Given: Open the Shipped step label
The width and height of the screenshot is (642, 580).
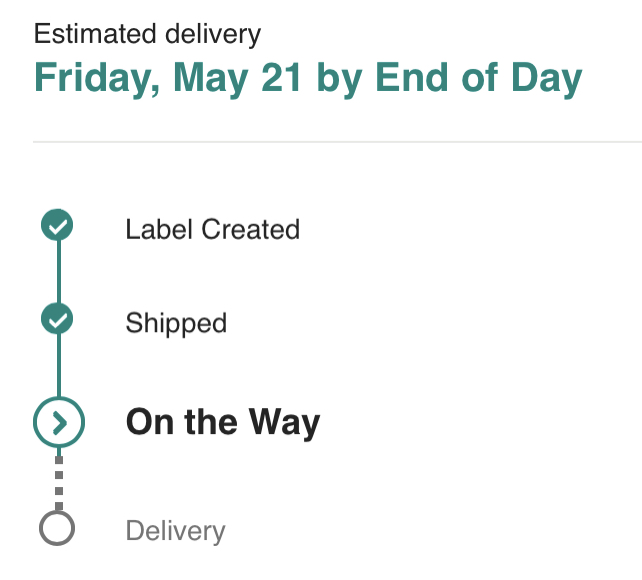Looking at the screenshot, I should coord(176,323).
